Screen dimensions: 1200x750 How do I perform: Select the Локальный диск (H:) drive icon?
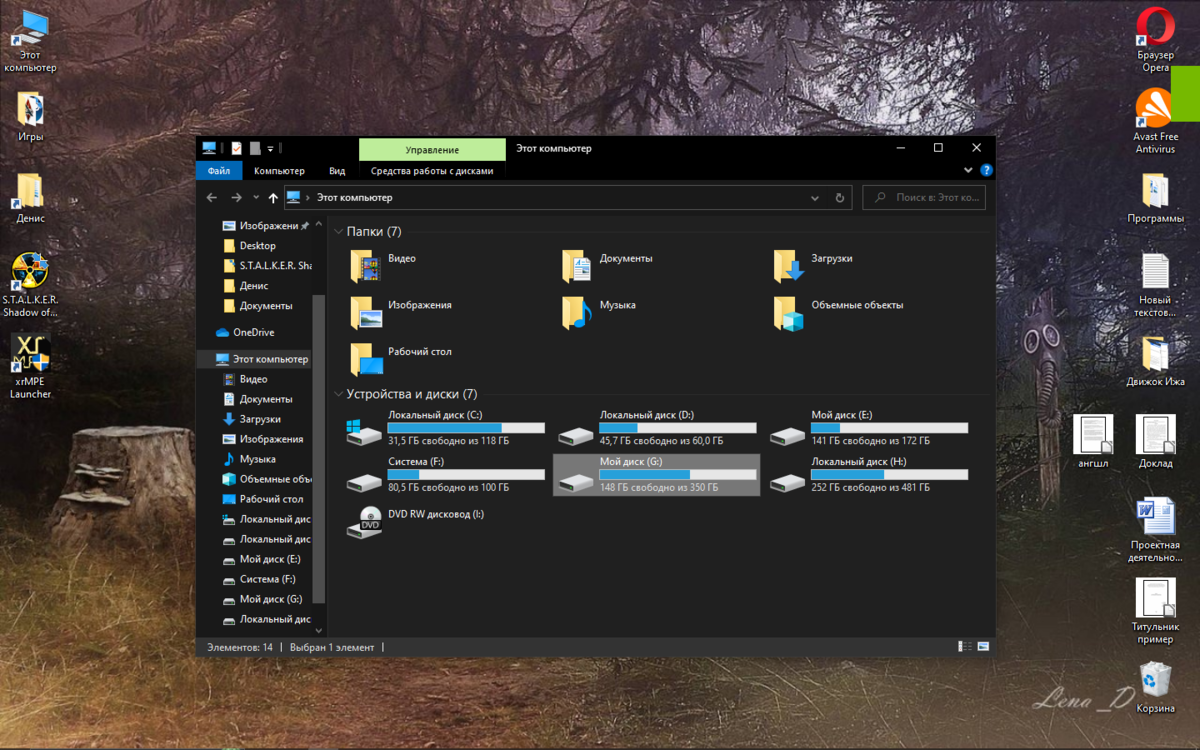(788, 482)
